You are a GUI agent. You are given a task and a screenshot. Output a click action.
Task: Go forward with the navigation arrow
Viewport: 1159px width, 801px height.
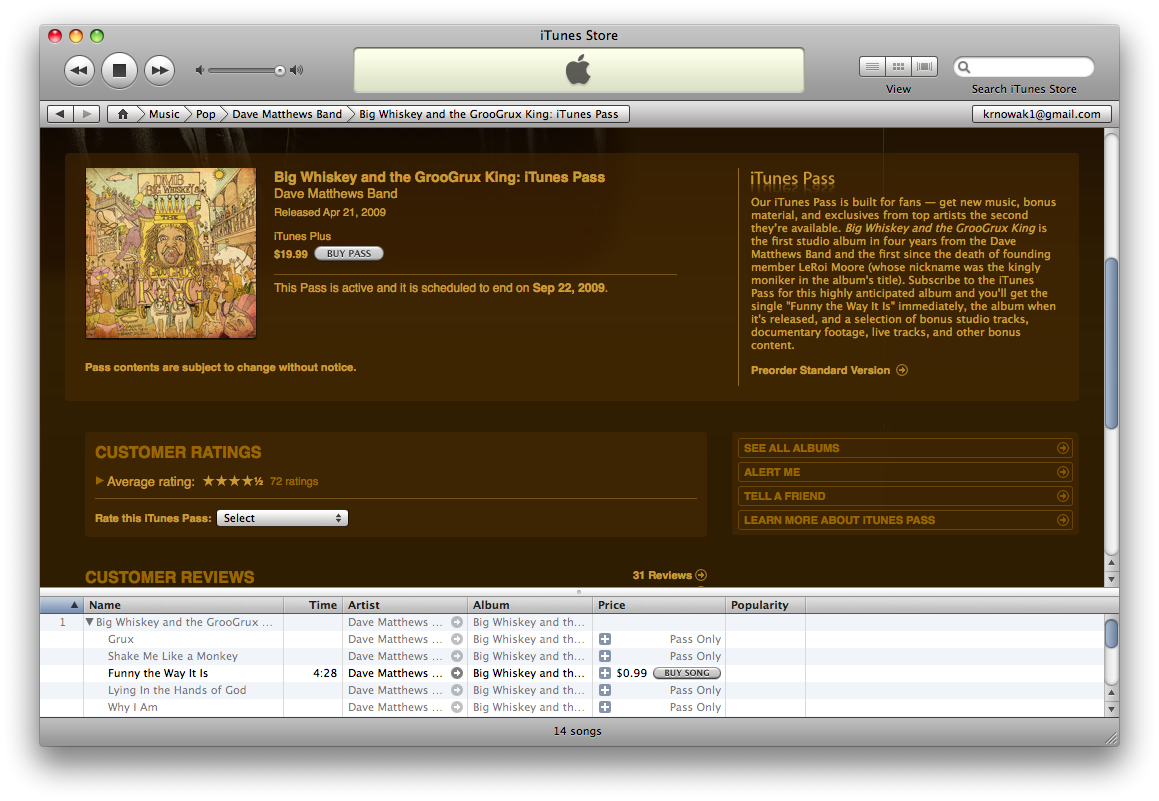[86, 114]
